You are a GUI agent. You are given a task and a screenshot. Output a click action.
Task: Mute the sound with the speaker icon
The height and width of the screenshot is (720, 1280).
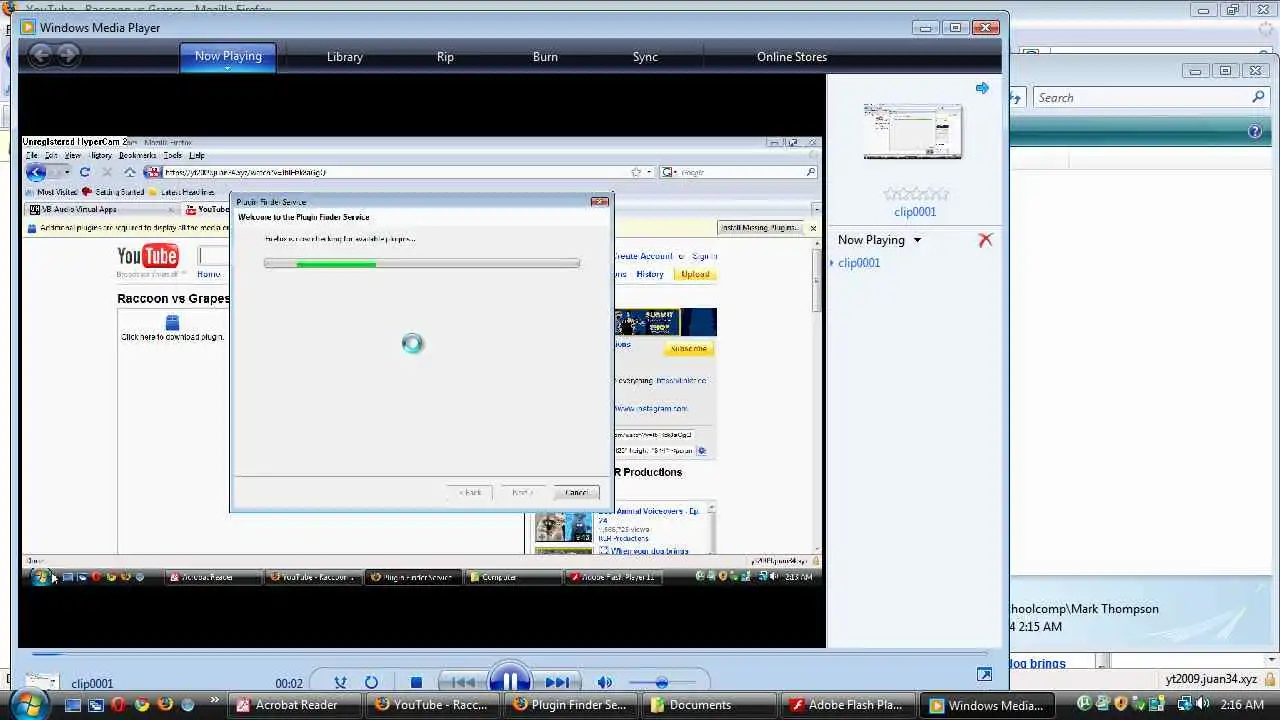(604, 683)
